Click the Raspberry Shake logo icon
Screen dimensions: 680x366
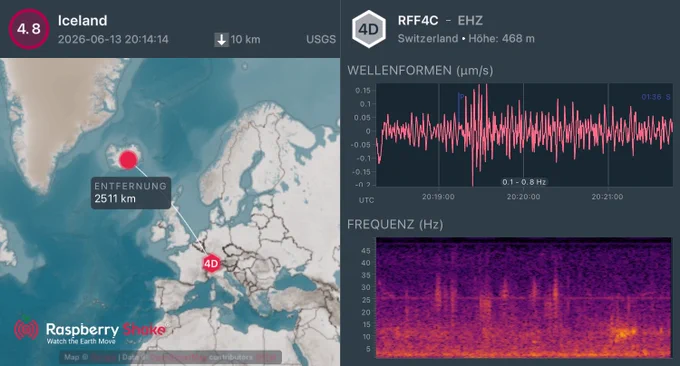click(26, 330)
